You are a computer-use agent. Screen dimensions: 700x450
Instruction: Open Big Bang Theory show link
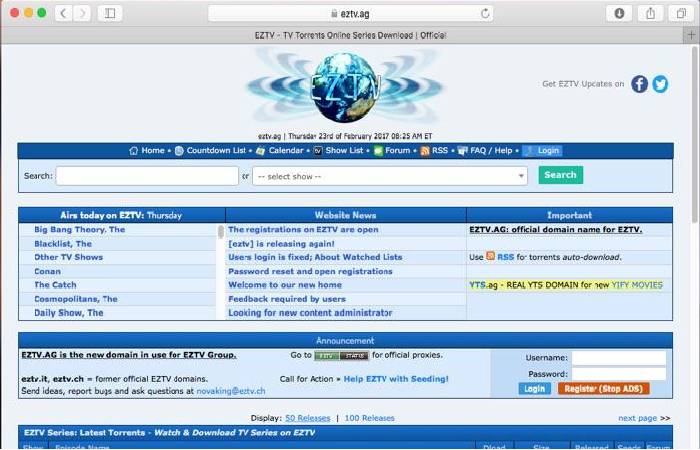[x=79, y=229]
